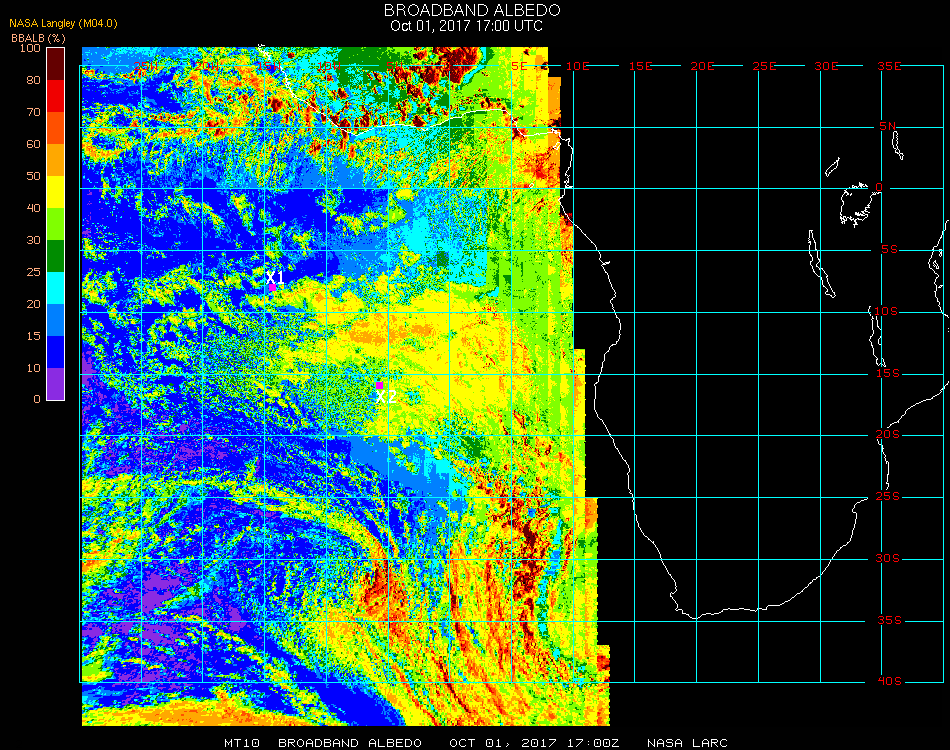Select the orange-red 60-70% legend swatch
The image size is (950, 750).
tap(55, 128)
